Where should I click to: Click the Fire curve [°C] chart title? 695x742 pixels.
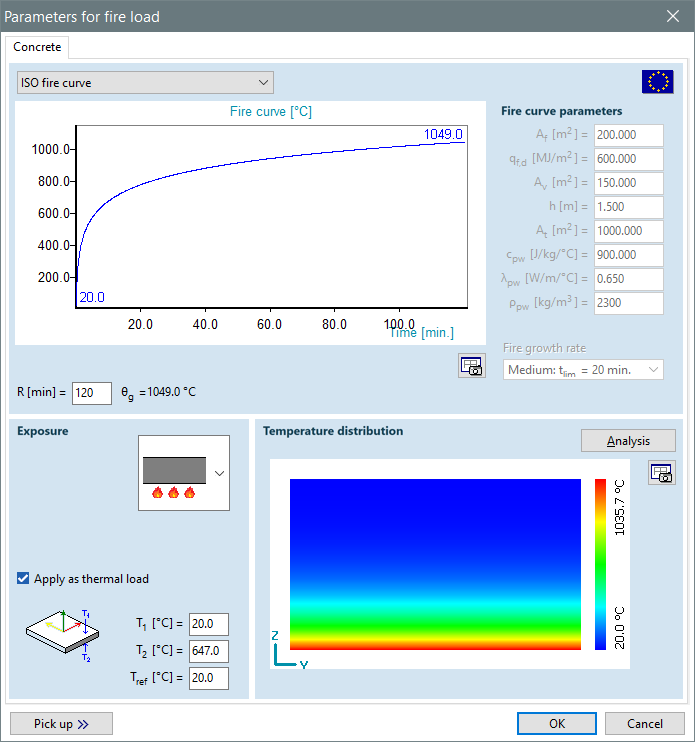pyautogui.click(x=271, y=112)
